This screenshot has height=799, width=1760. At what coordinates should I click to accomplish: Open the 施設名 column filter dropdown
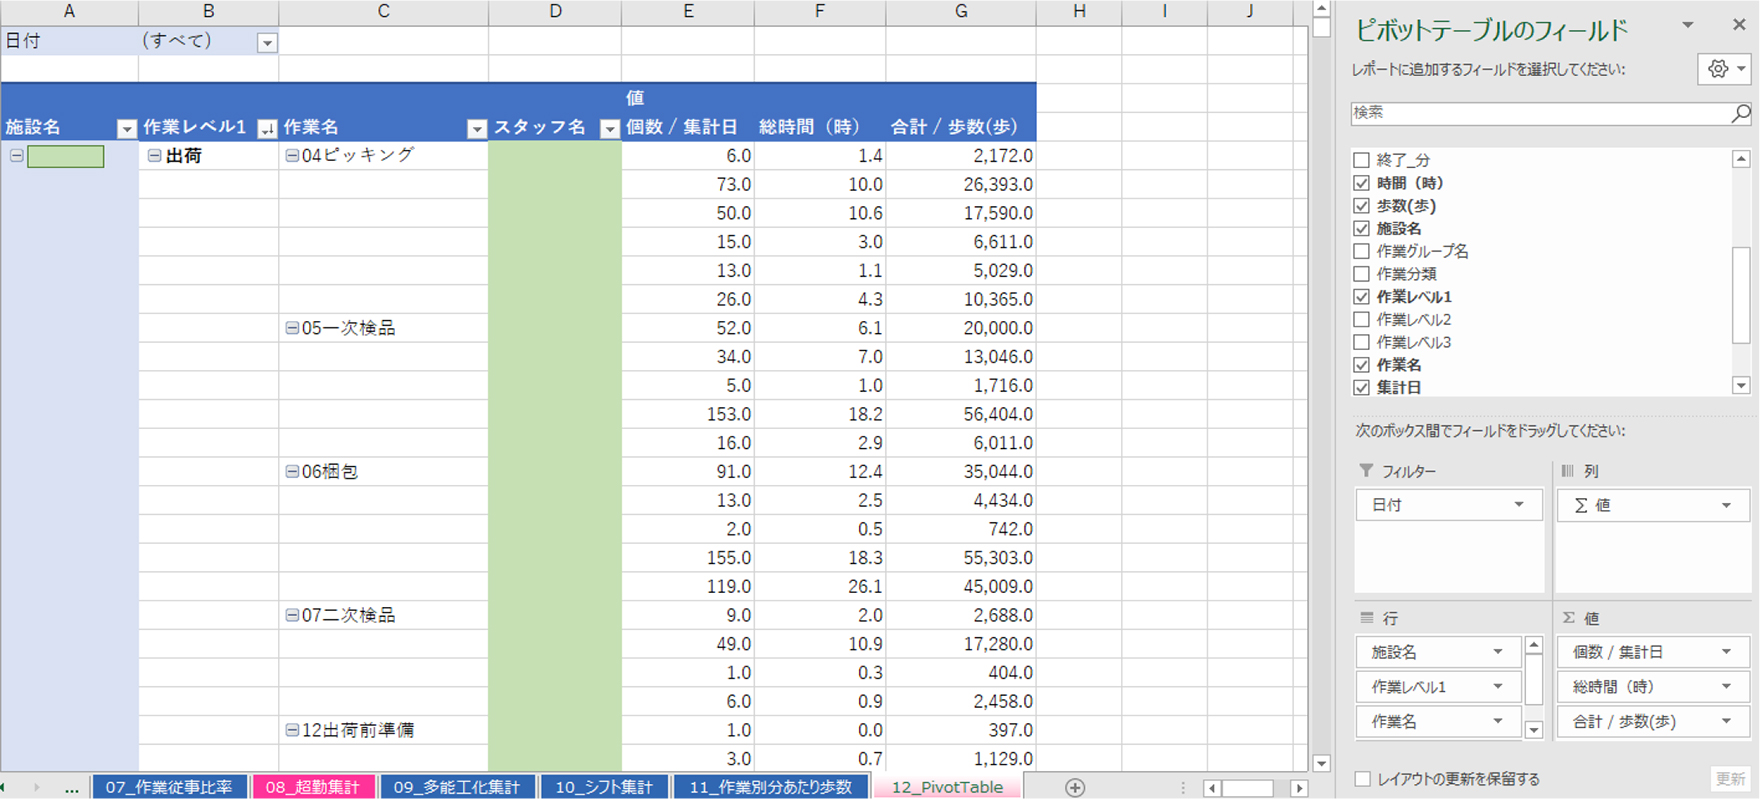(127, 129)
